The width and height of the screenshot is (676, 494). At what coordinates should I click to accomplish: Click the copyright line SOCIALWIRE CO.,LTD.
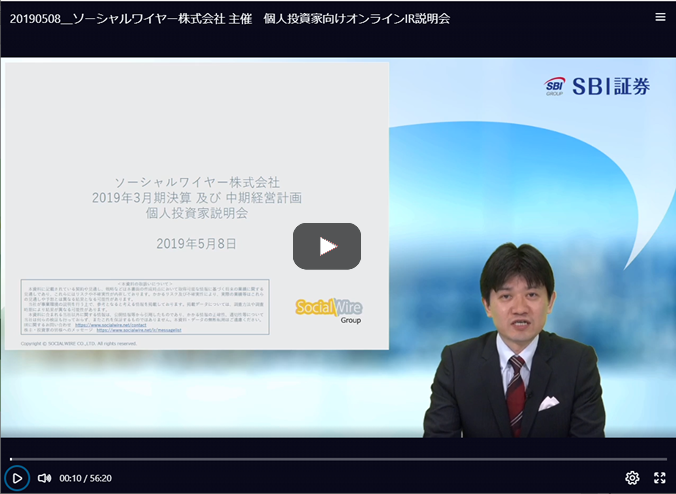[78, 344]
